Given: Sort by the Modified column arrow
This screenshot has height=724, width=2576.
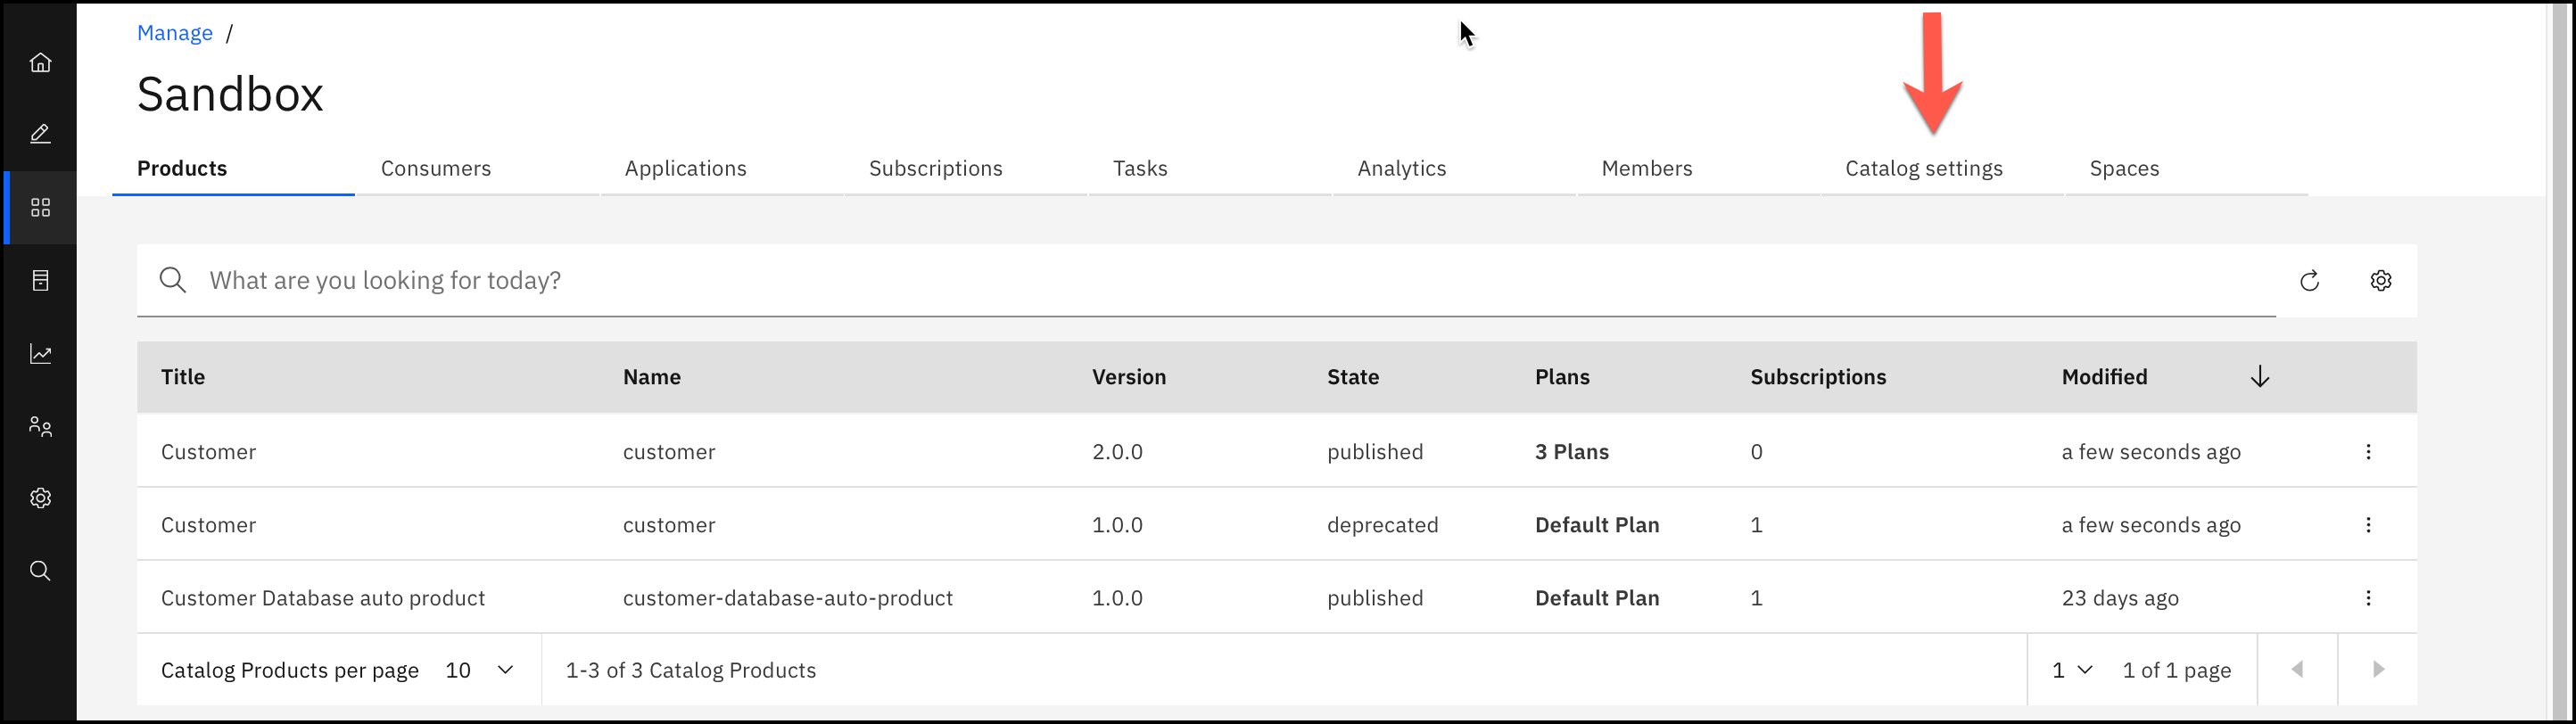Looking at the screenshot, I should point(2259,377).
